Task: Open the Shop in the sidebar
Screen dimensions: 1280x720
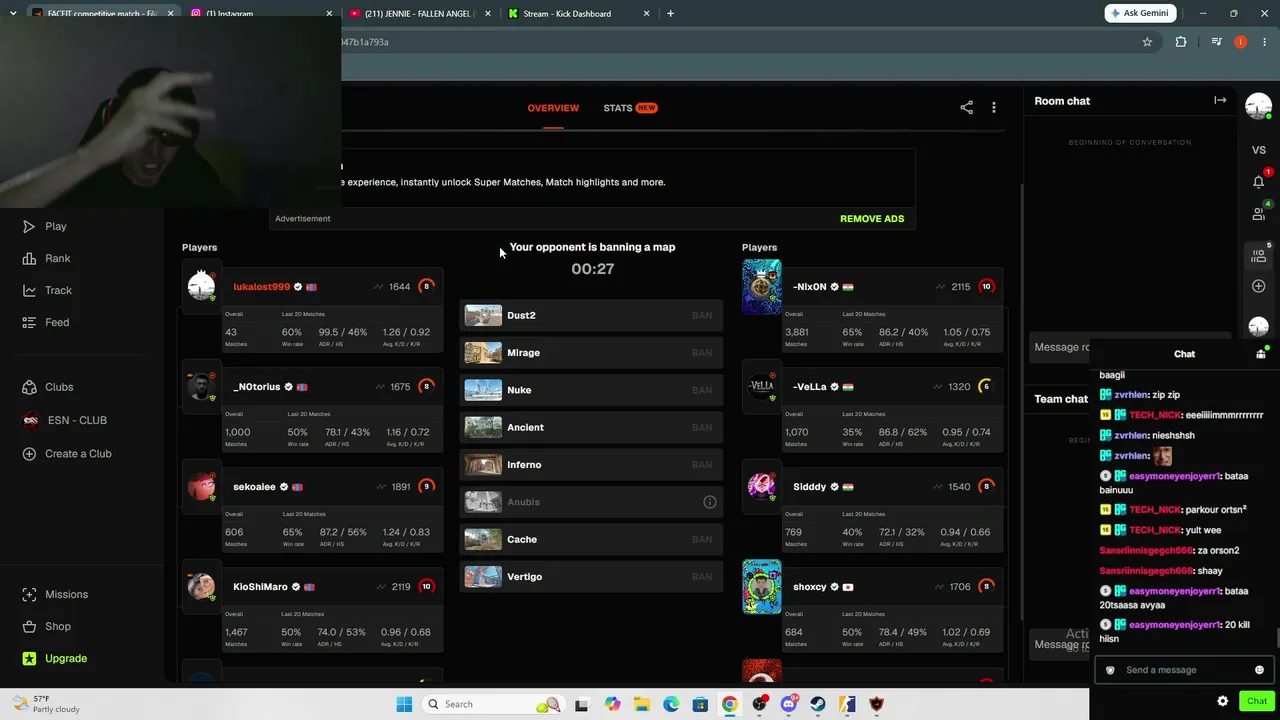Action: 46,626
